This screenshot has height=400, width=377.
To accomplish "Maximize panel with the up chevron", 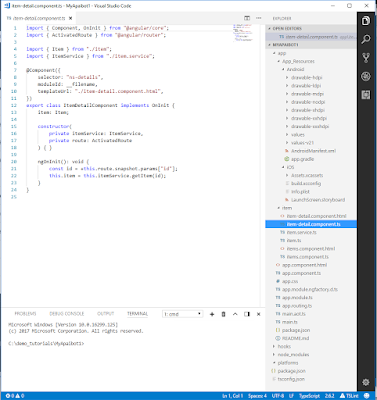I will pyautogui.click(x=235, y=314).
